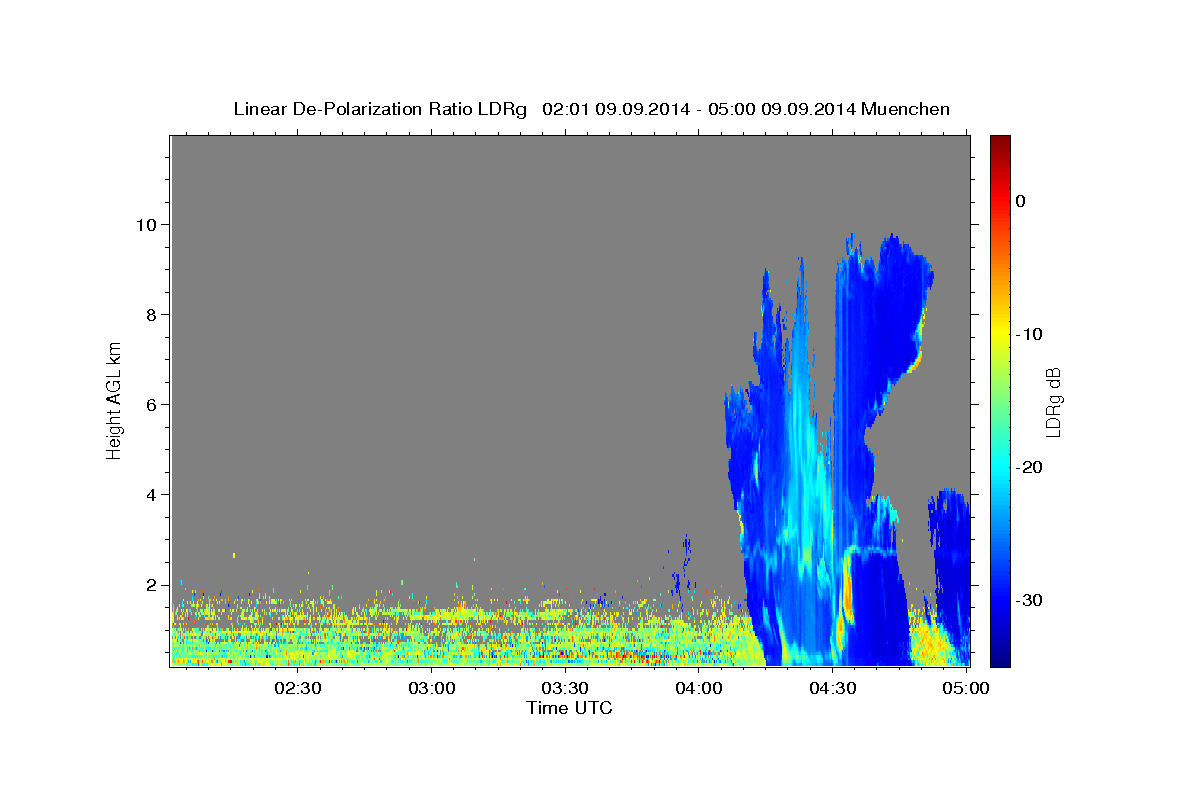Click the height axis label 4
This screenshot has height=800, width=1200.
click(x=152, y=495)
